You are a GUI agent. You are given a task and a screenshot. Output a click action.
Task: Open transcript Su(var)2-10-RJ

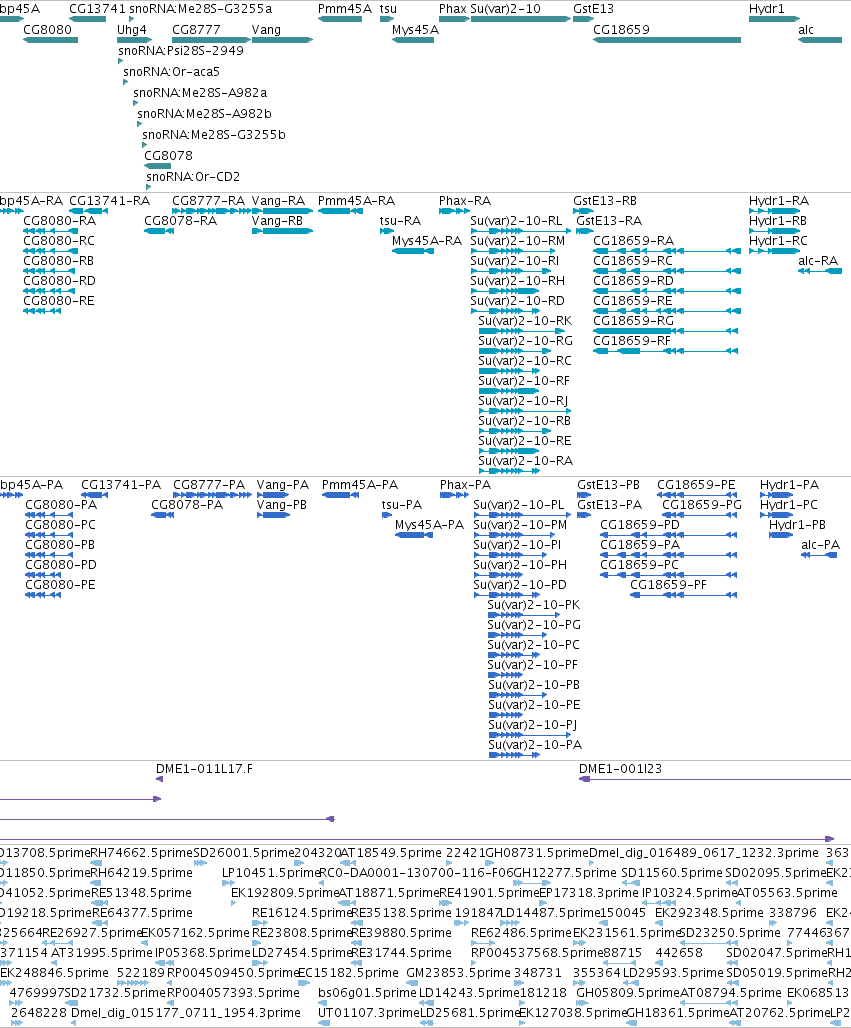(x=524, y=410)
